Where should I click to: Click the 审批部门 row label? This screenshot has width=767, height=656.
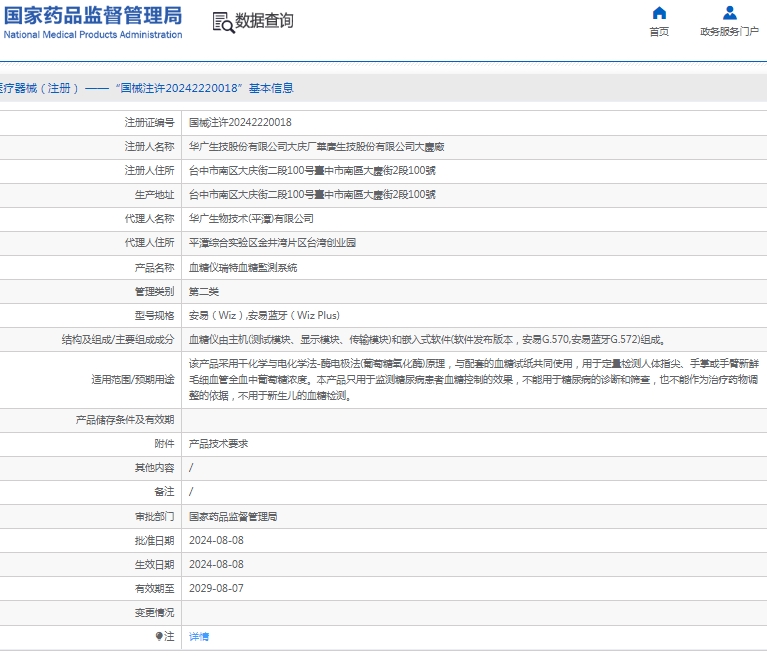[x=155, y=517]
